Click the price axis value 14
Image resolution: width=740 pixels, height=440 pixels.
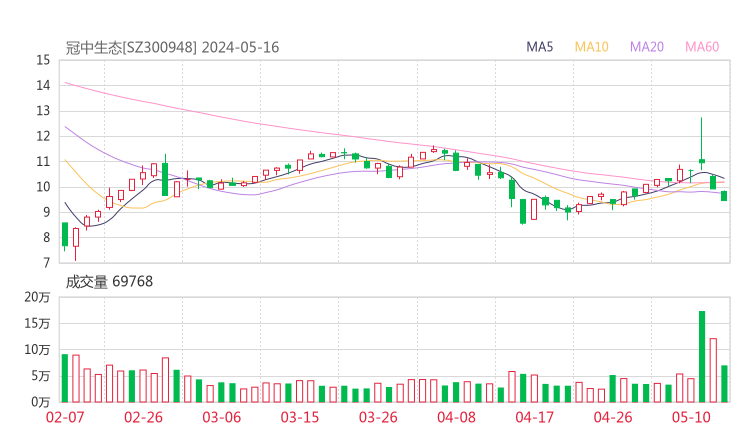(x=43, y=85)
